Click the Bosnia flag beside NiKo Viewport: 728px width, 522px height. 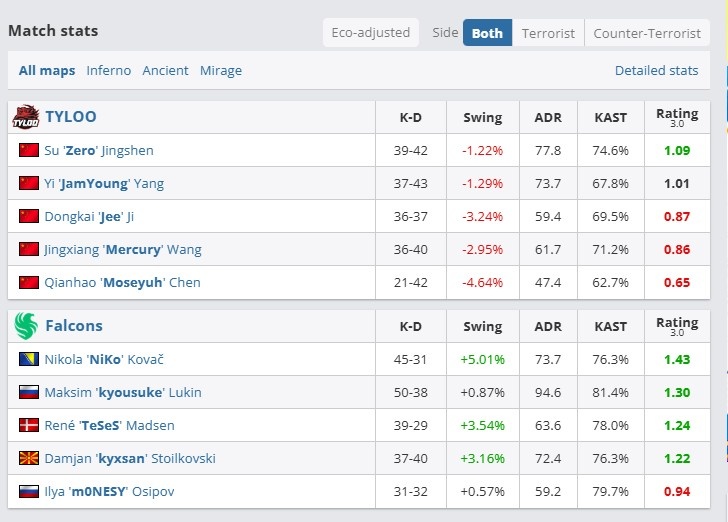click(x=28, y=359)
